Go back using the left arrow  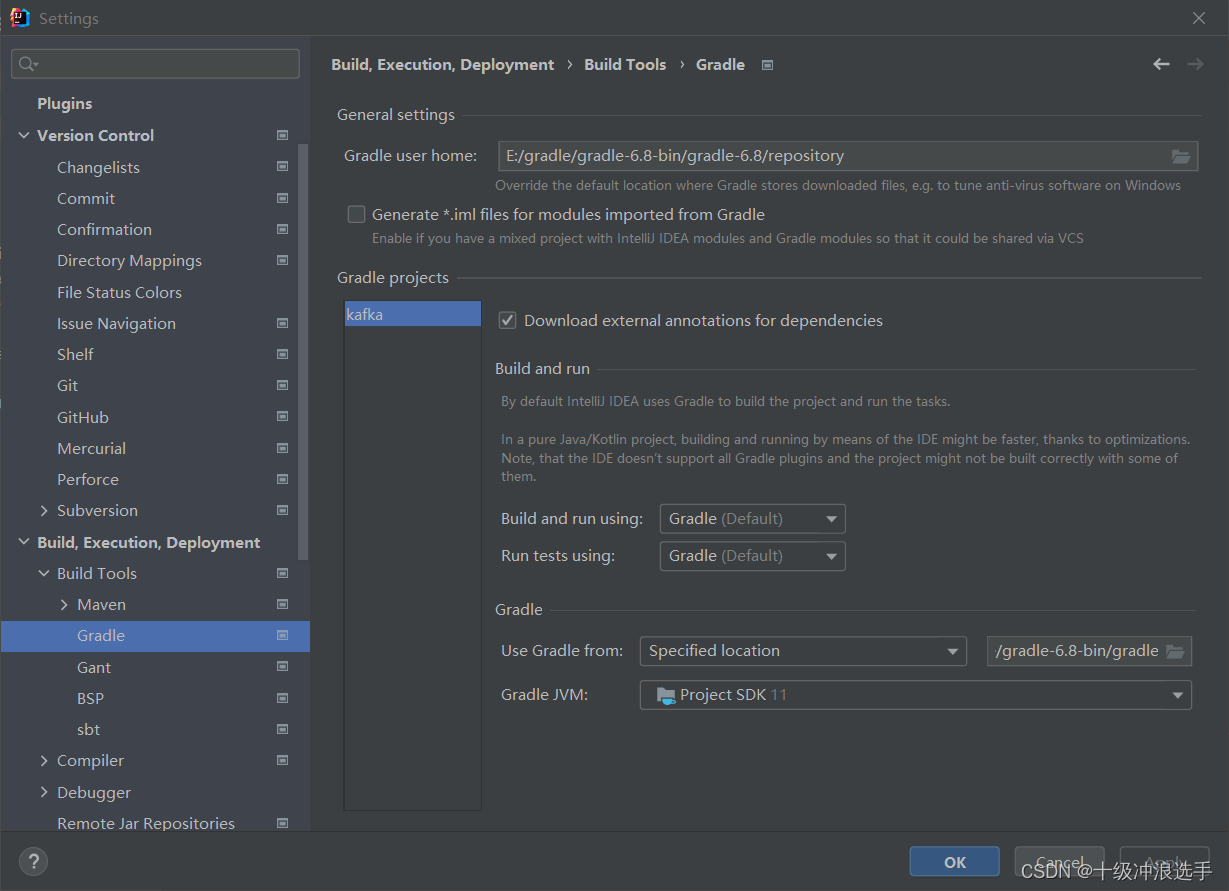click(x=1161, y=64)
